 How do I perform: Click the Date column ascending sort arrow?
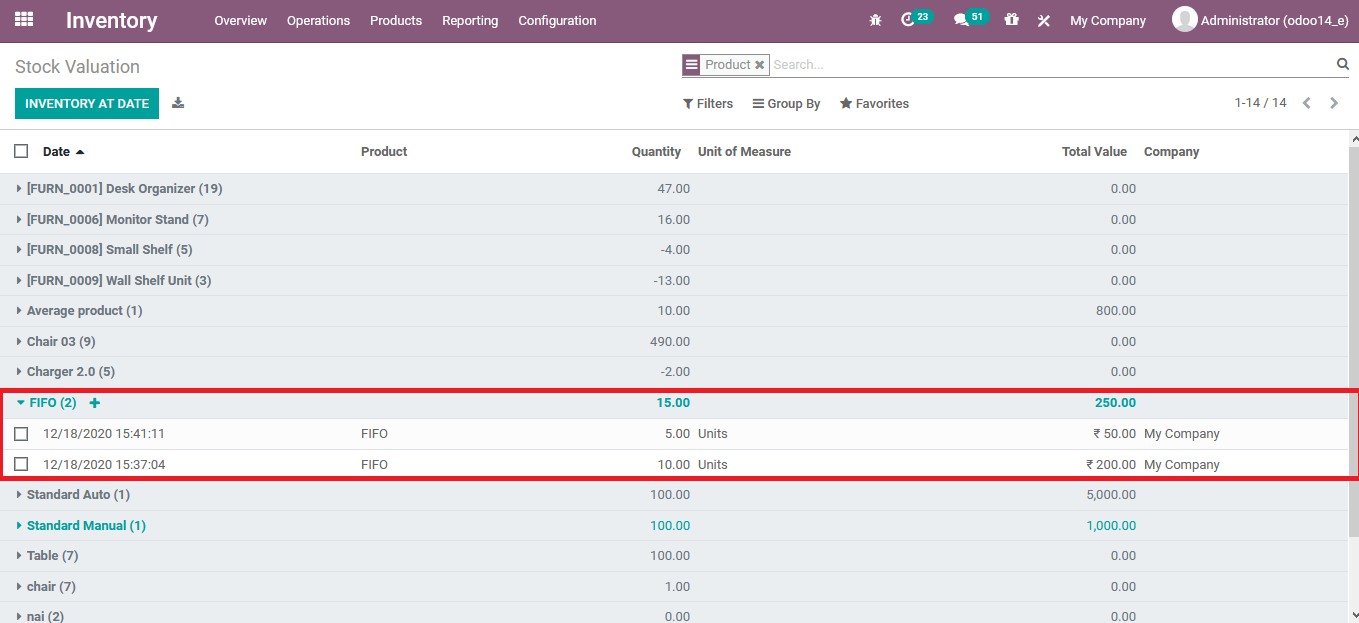point(80,152)
